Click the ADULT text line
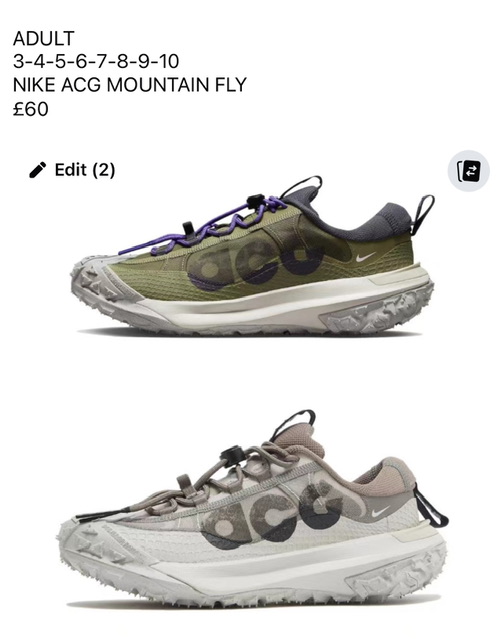The image size is (503, 640). click(x=44, y=38)
